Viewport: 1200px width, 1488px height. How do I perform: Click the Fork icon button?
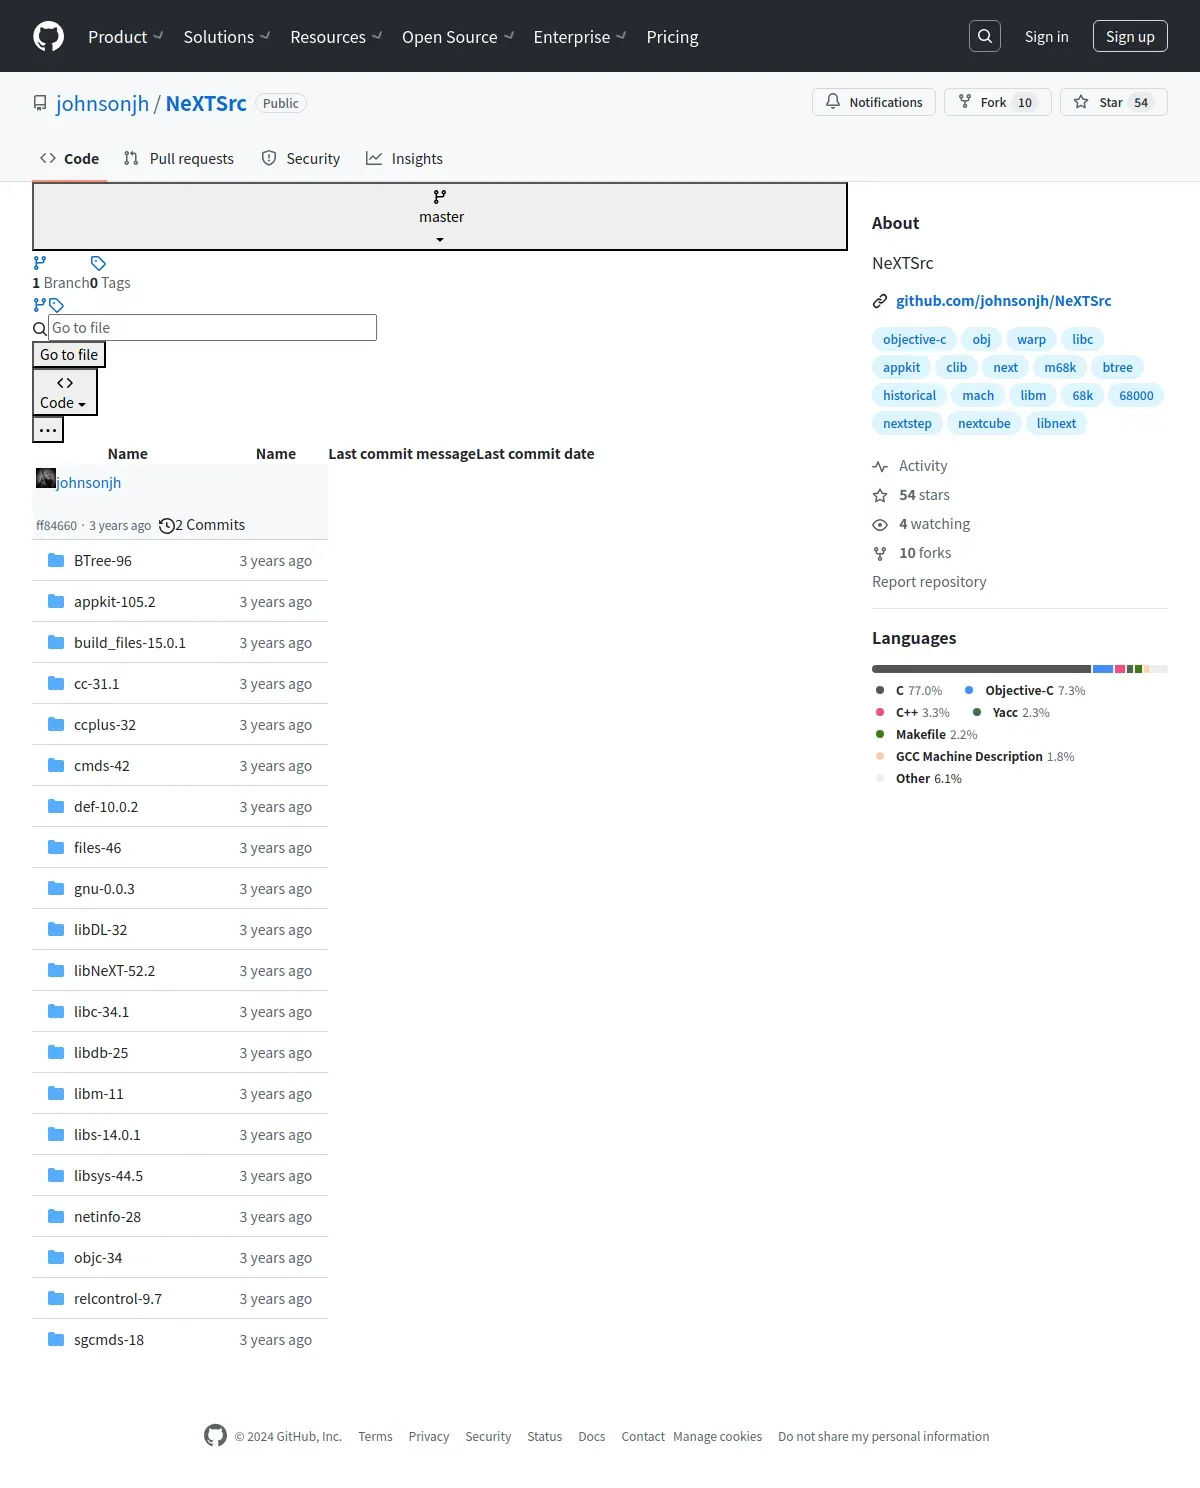(x=965, y=101)
